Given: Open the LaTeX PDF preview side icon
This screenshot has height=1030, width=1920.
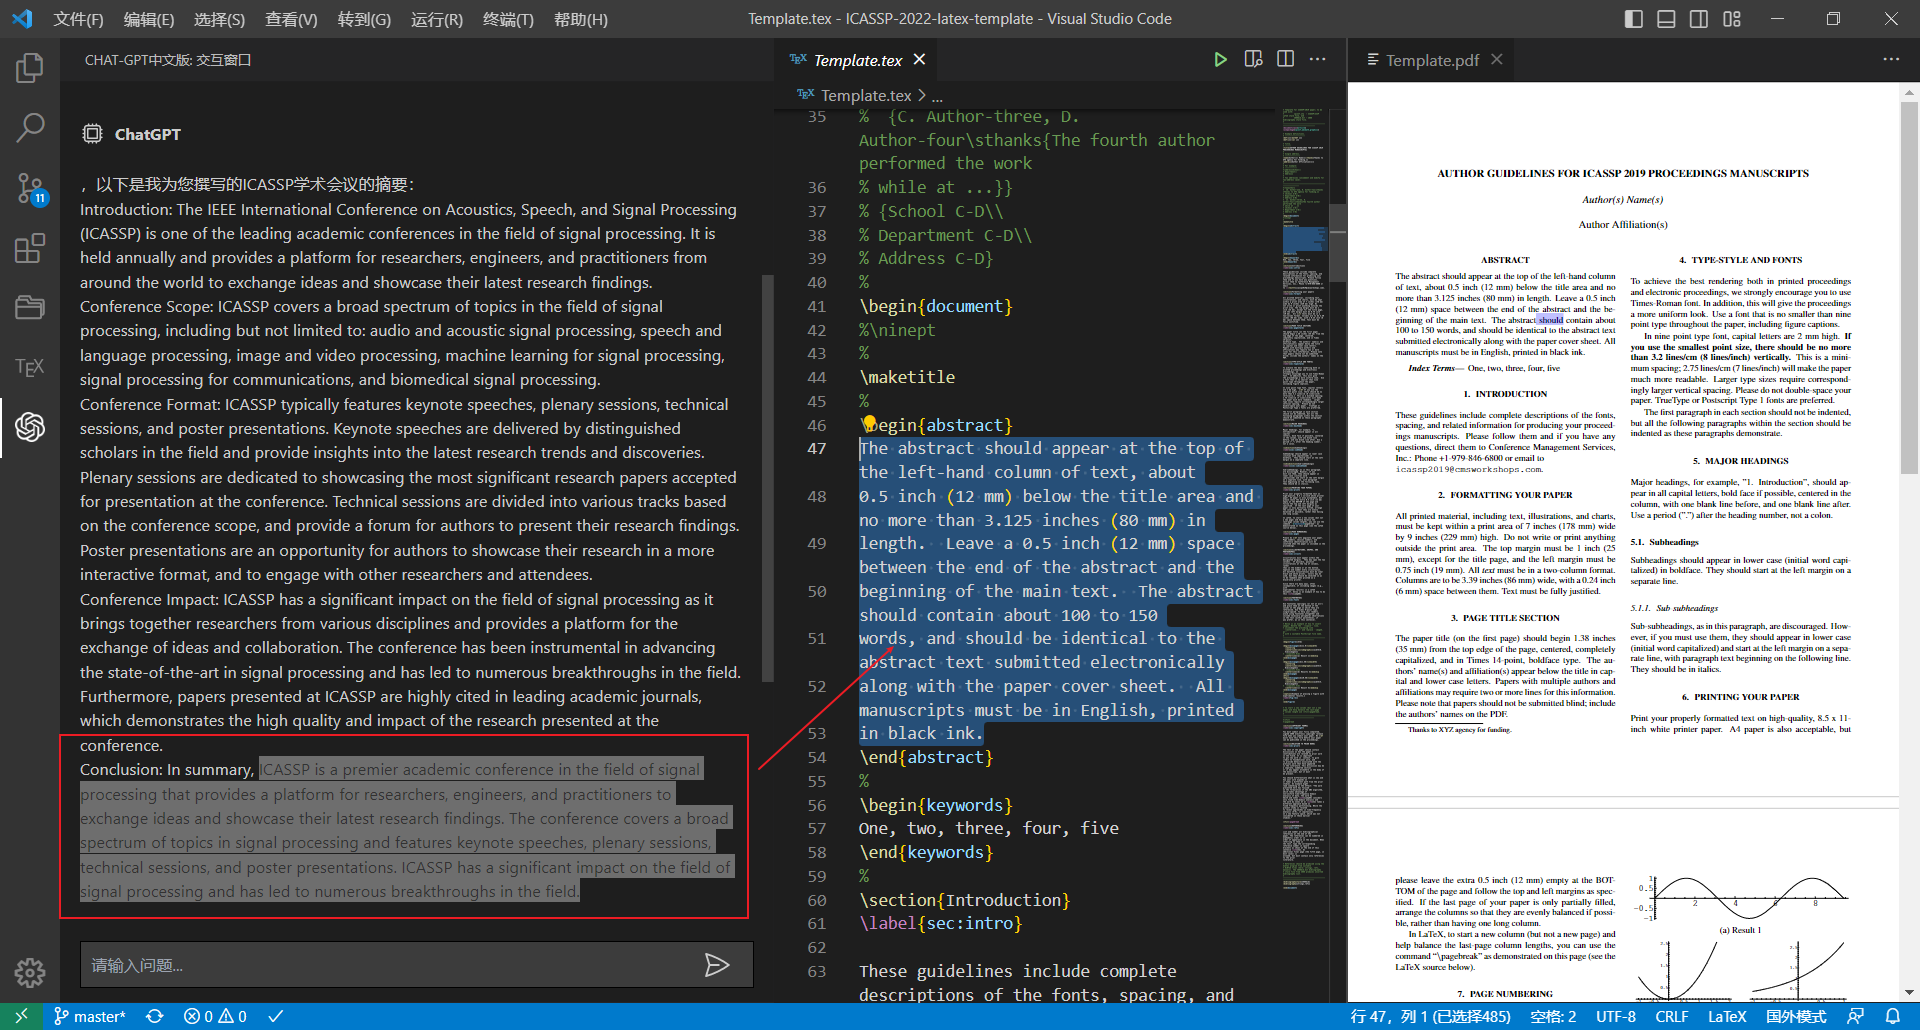Looking at the screenshot, I should pyautogui.click(x=1253, y=60).
